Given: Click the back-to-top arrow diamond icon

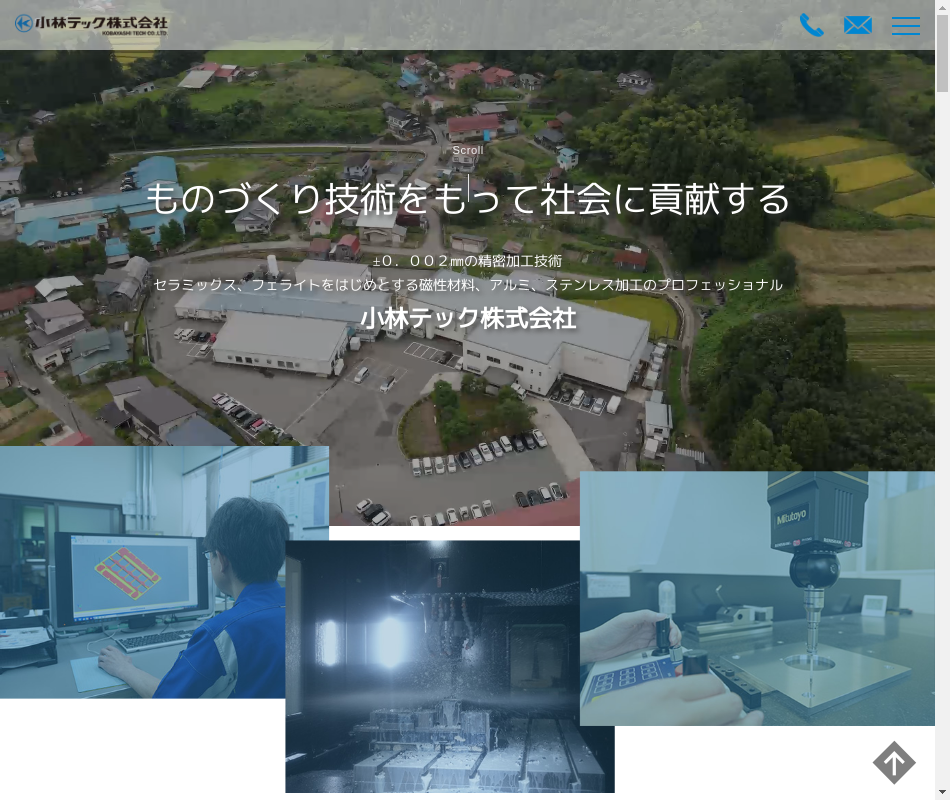Looking at the screenshot, I should pyautogui.click(x=894, y=763).
